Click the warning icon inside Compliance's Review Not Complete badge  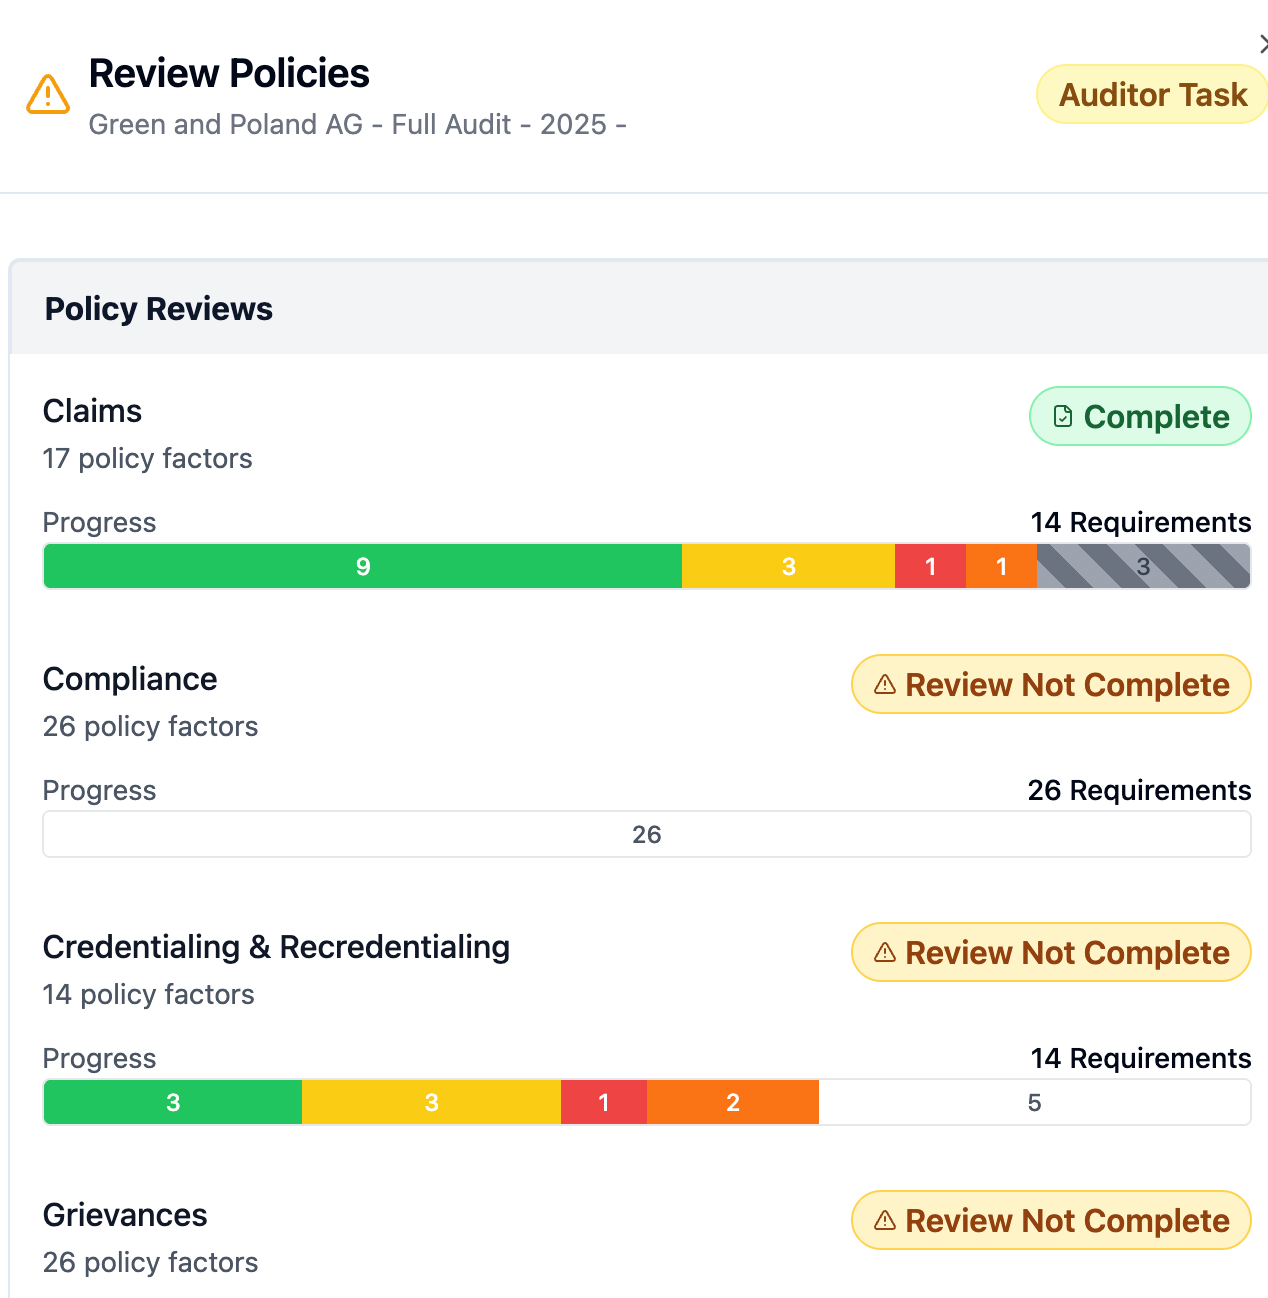[884, 684]
